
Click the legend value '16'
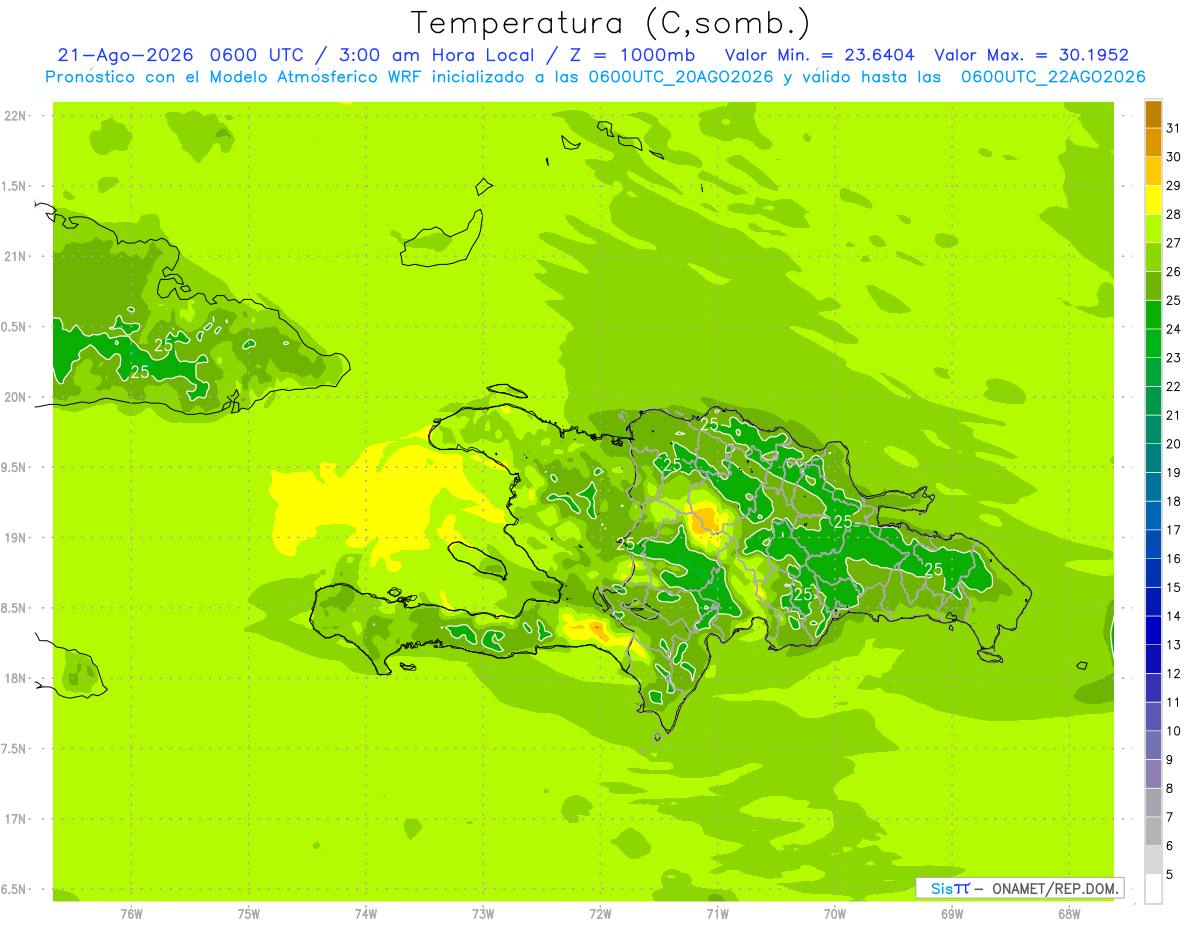tap(1173, 559)
